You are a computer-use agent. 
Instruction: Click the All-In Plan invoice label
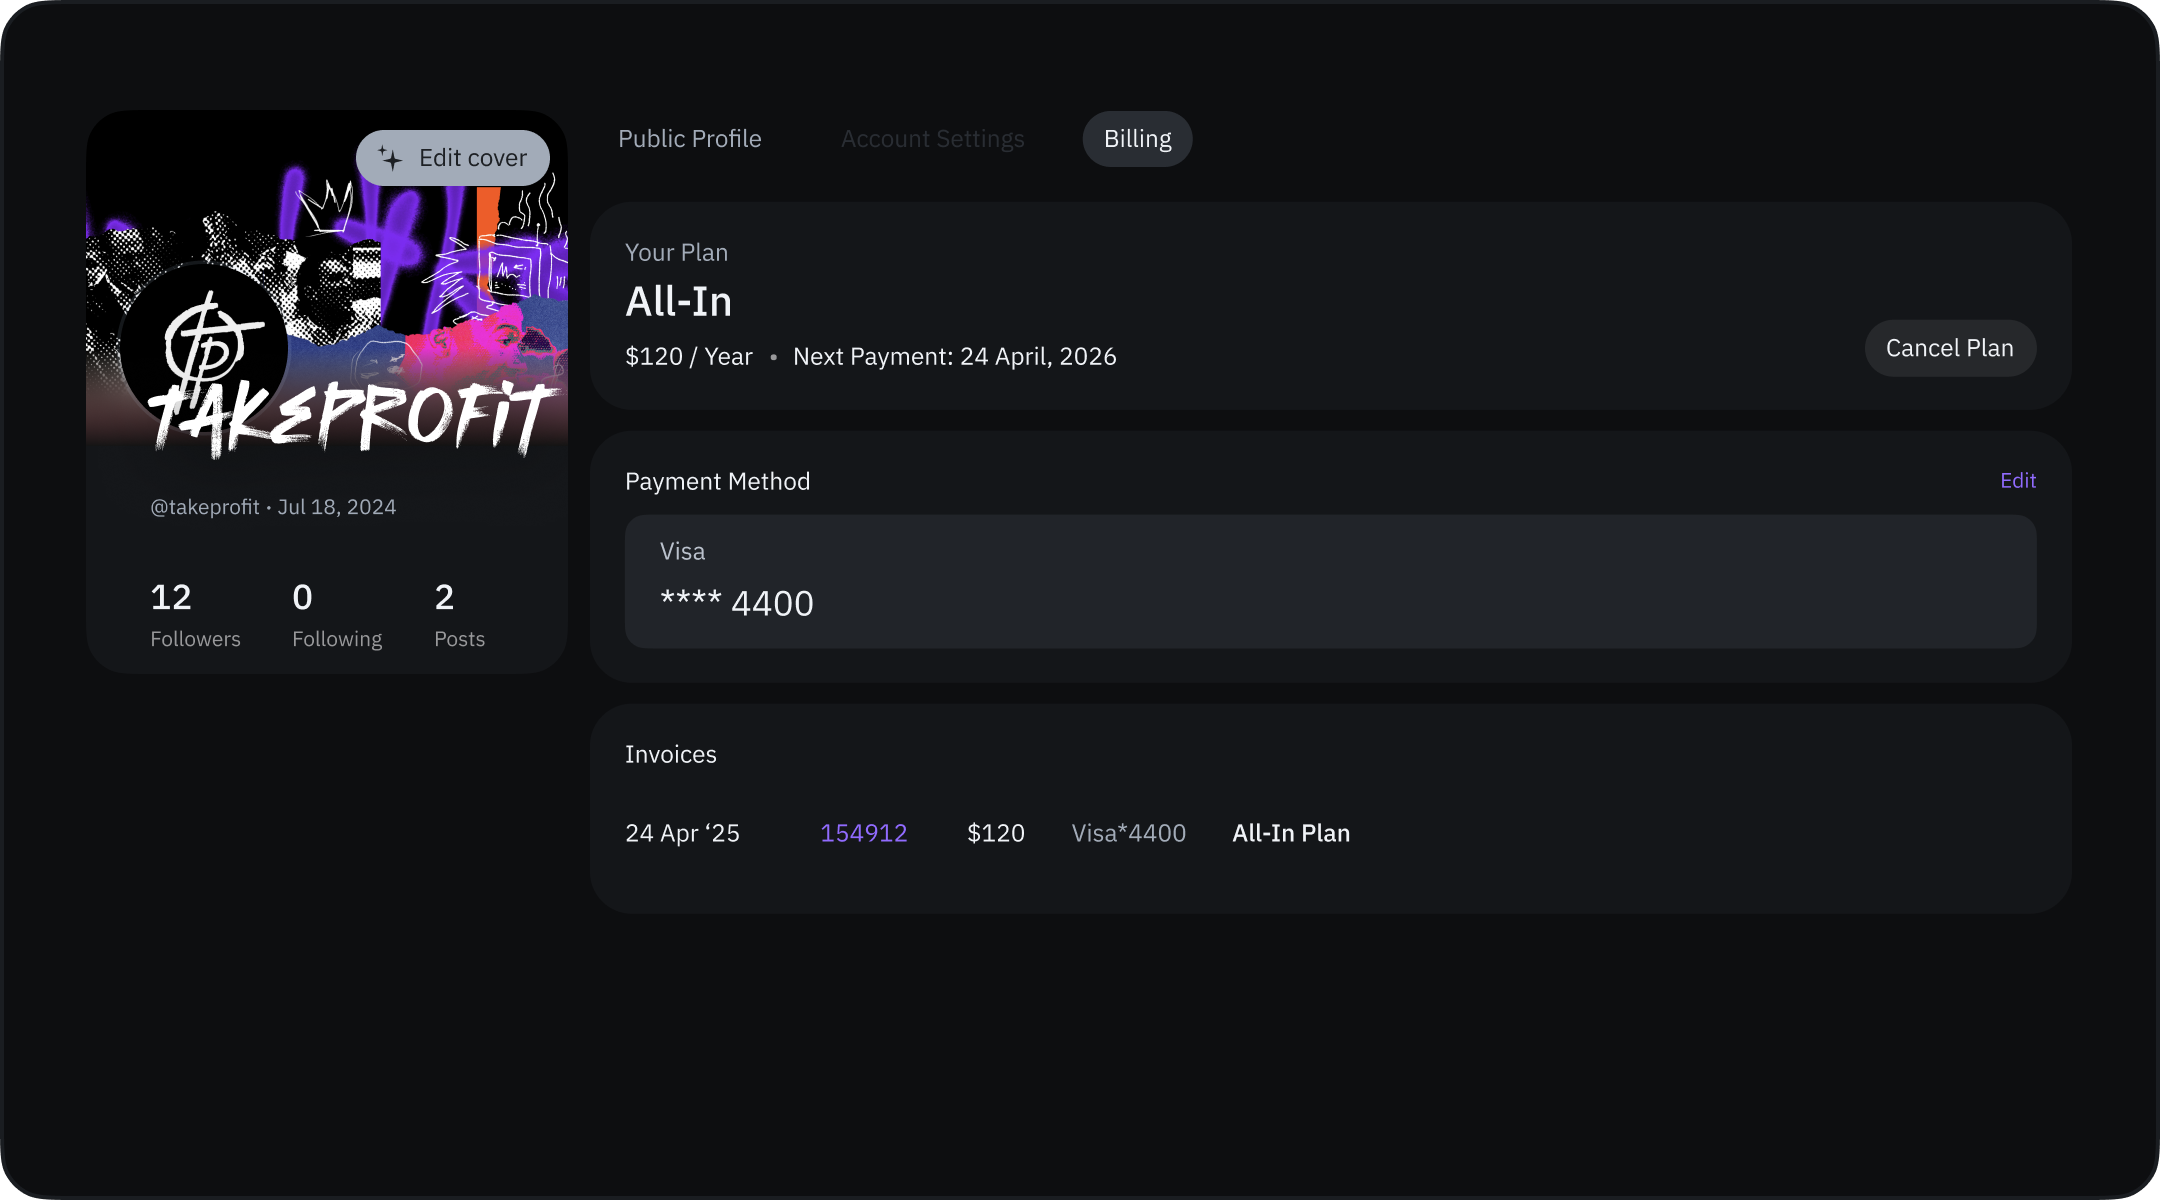tap(1290, 833)
